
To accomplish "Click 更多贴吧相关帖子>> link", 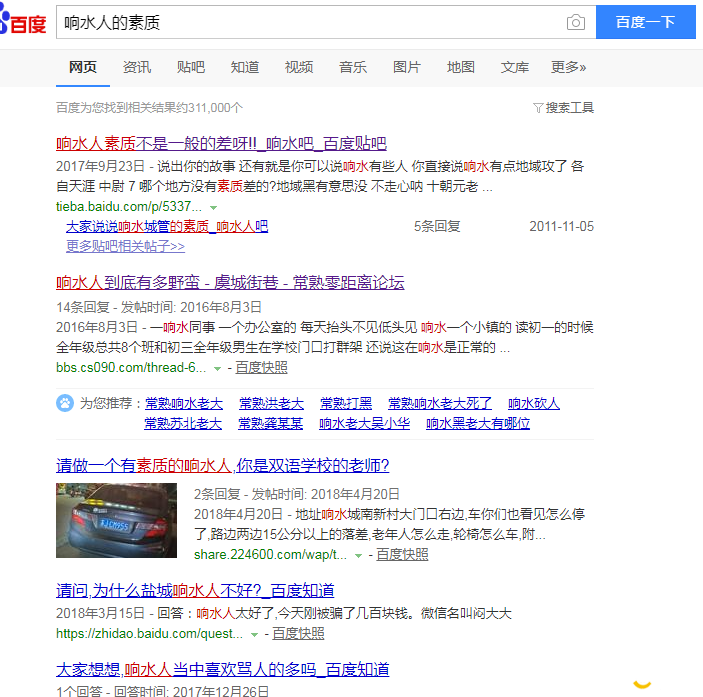I will (x=125, y=246).
